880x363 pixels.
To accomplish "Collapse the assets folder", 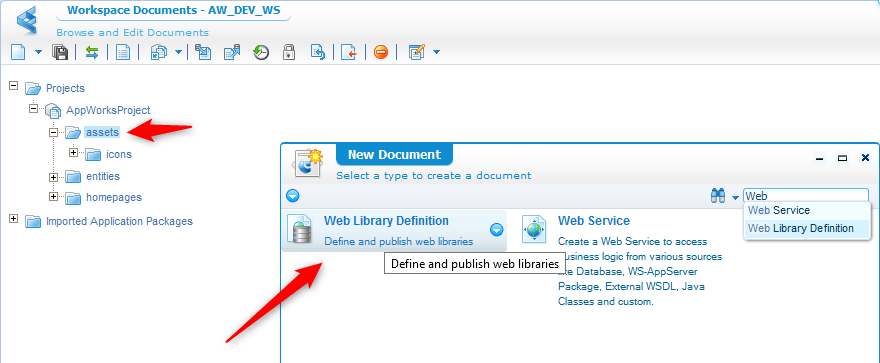I will [x=54, y=133].
